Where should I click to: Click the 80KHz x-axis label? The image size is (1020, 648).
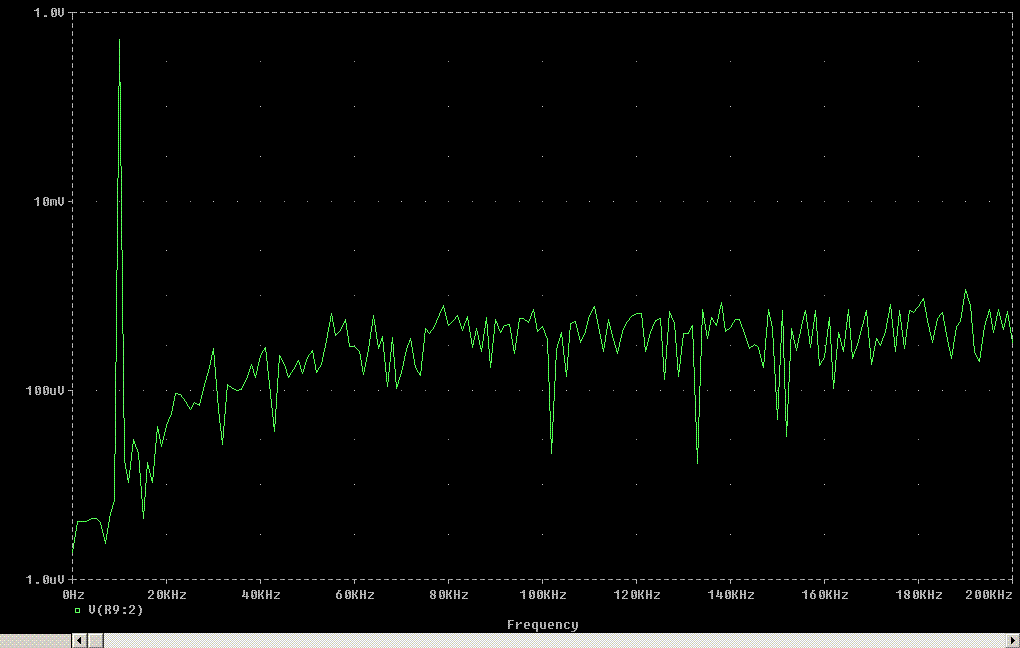(449, 595)
